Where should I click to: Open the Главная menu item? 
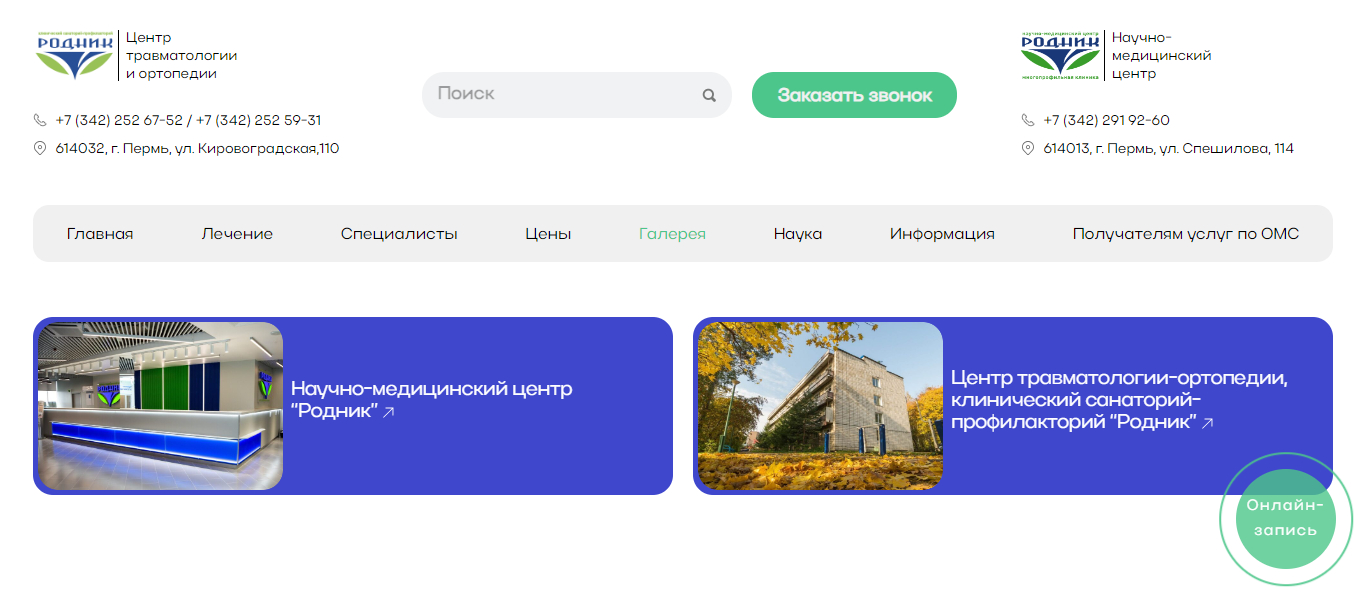(x=100, y=234)
